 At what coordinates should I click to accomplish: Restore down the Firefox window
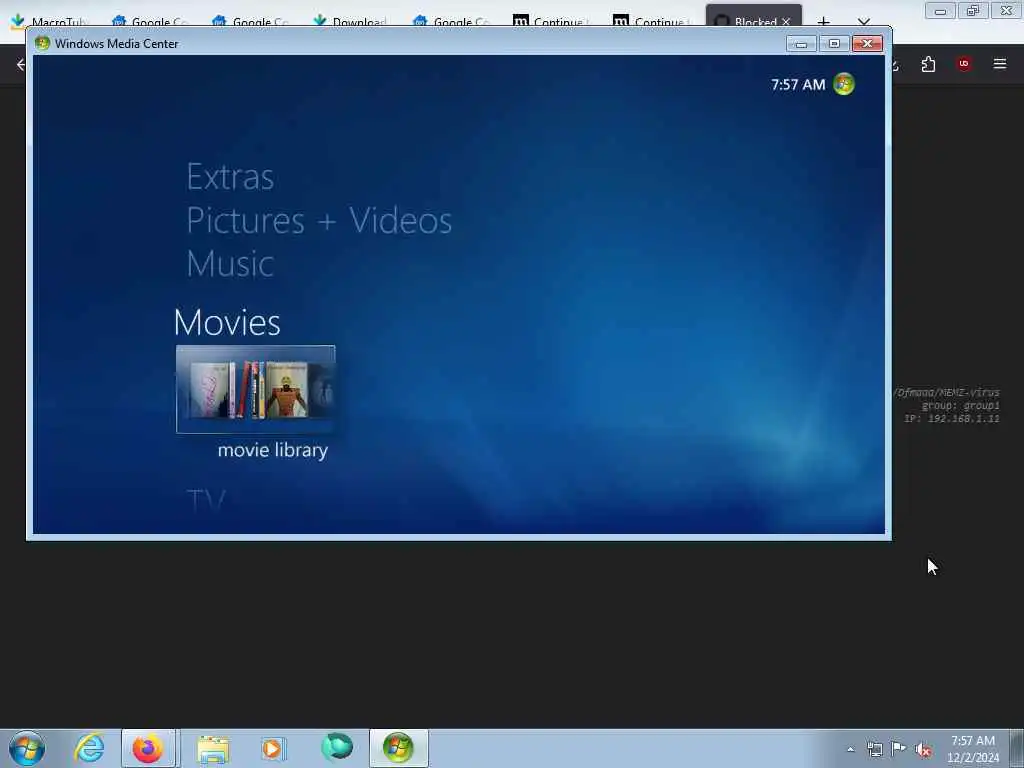[x=973, y=11]
